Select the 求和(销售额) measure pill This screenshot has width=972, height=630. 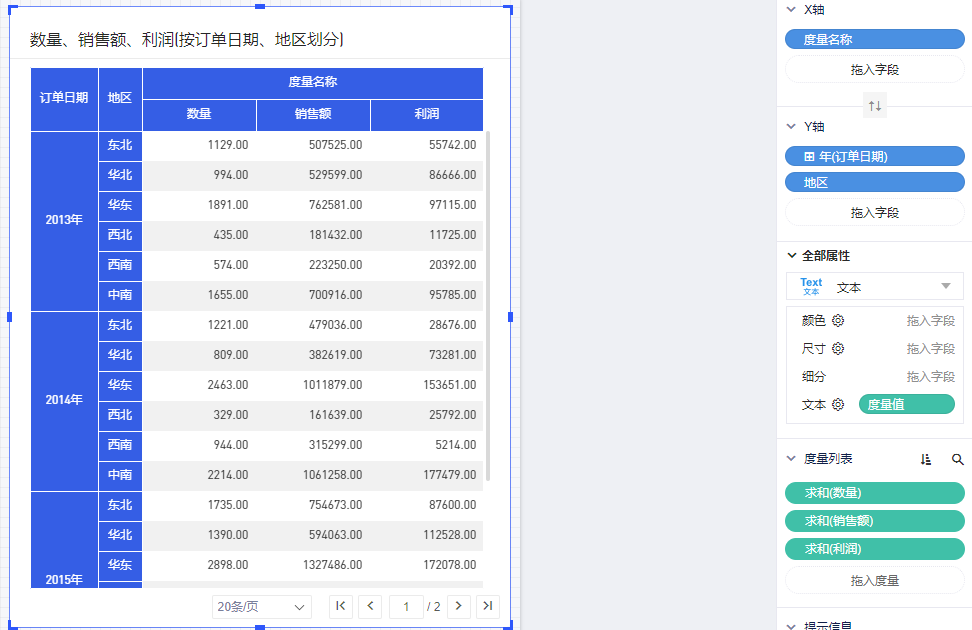[x=874, y=521]
